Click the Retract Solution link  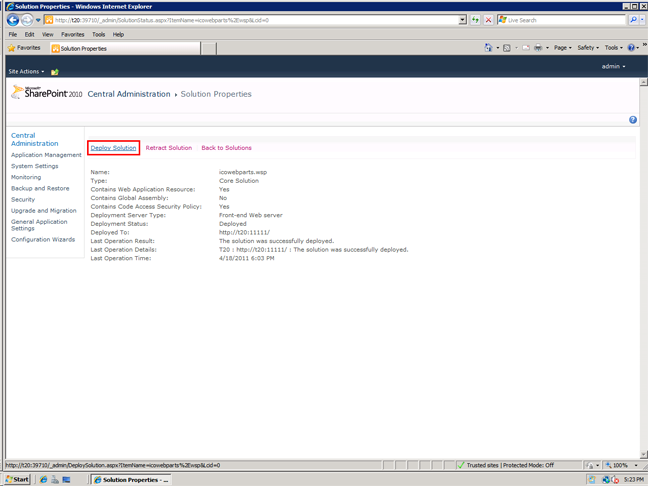pyautogui.click(x=169, y=148)
